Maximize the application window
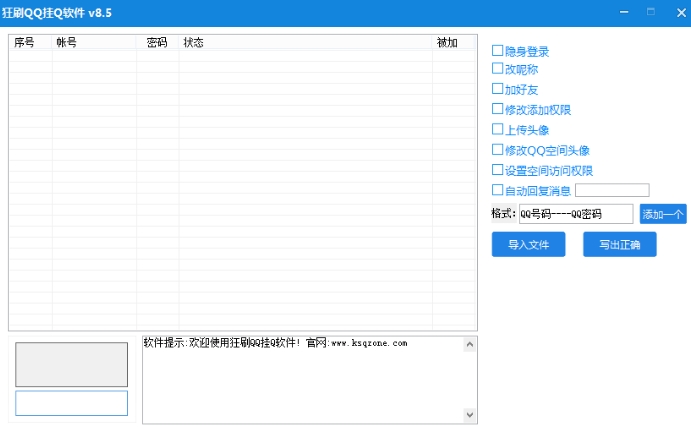The image size is (691, 430). tap(651, 12)
